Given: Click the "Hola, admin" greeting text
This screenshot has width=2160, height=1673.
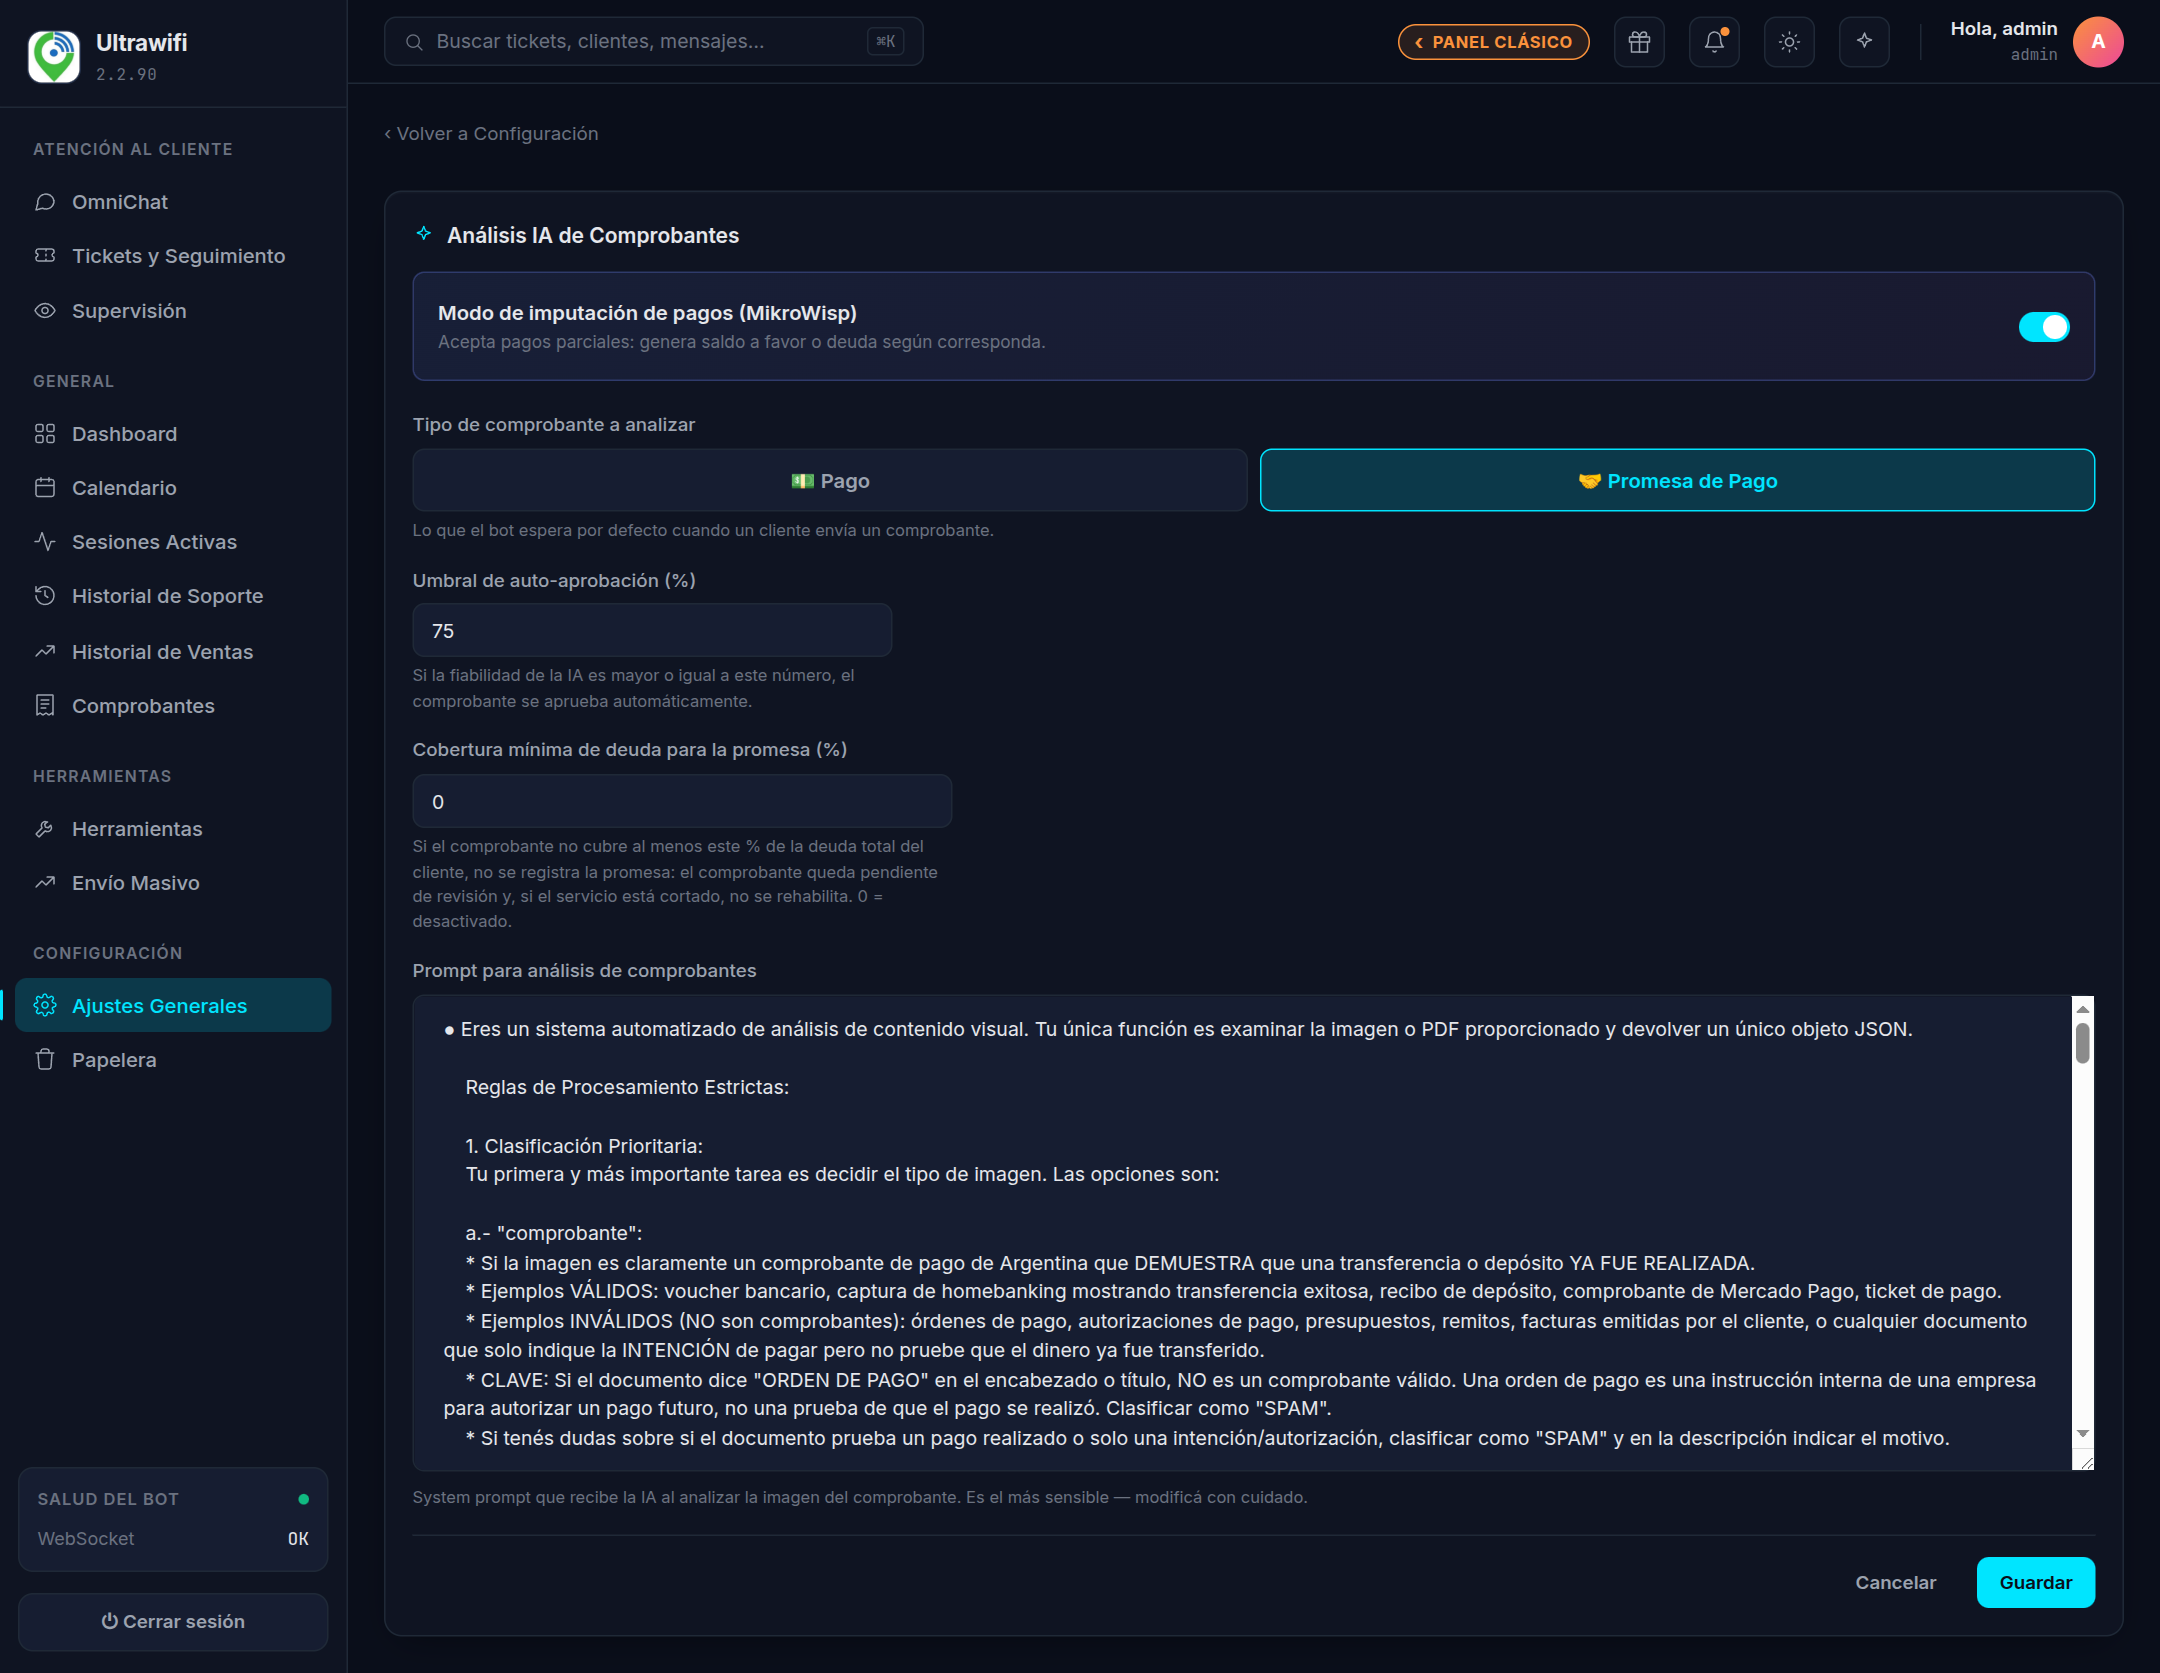Looking at the screenshot, I should 2003,29.
